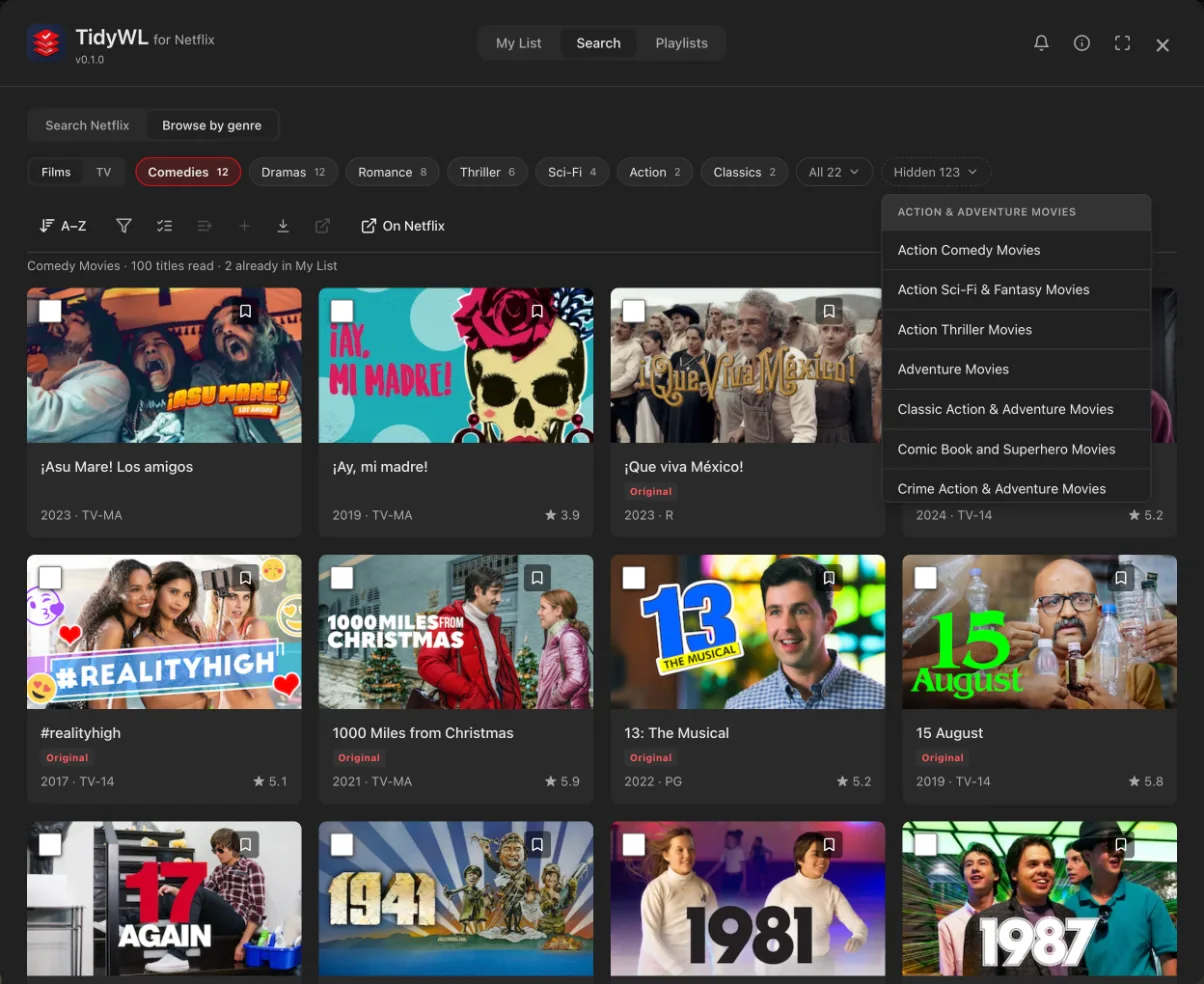Choose Action Comedy Movies from dropdown
Image resolution: width=1204 pixels, height=984 pixels.
click(1016, 250)
